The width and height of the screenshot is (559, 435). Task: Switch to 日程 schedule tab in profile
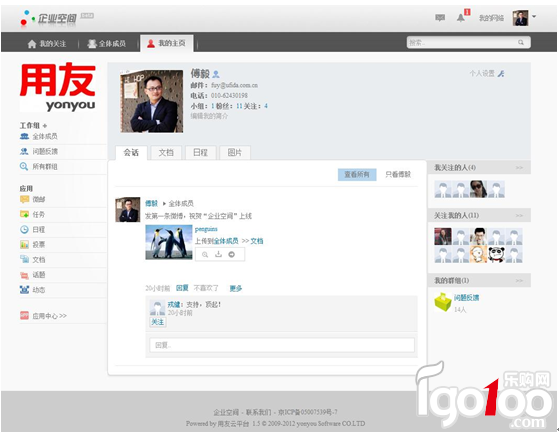coord(200,153)
